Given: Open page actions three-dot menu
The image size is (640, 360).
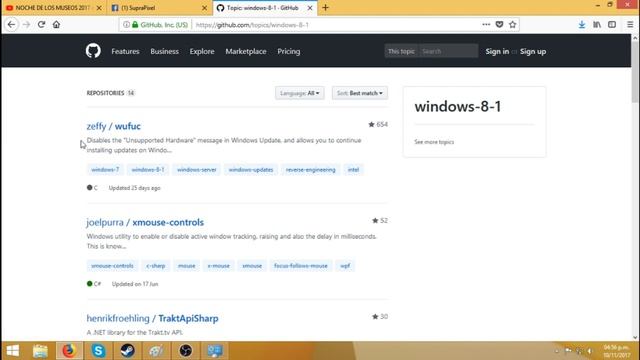Looking at the screenshot, I should coord(486,24).
